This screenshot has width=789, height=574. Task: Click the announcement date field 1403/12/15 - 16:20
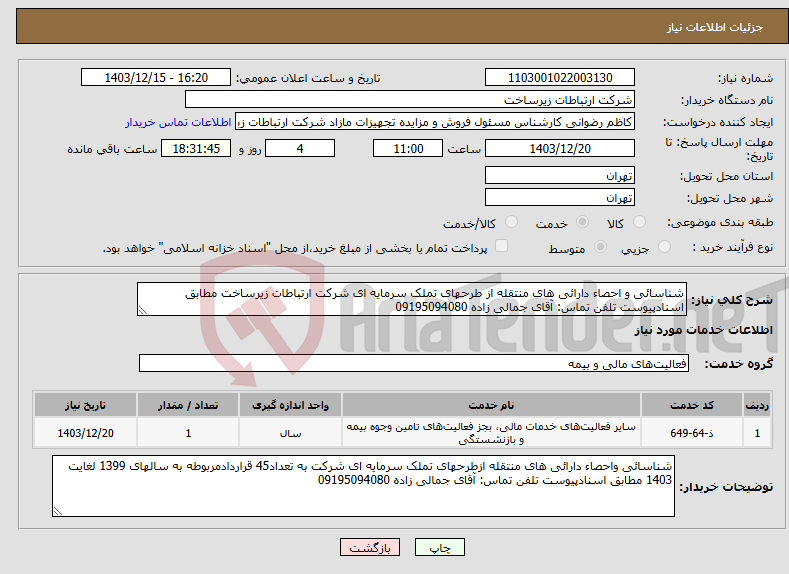tap(156, 77)
